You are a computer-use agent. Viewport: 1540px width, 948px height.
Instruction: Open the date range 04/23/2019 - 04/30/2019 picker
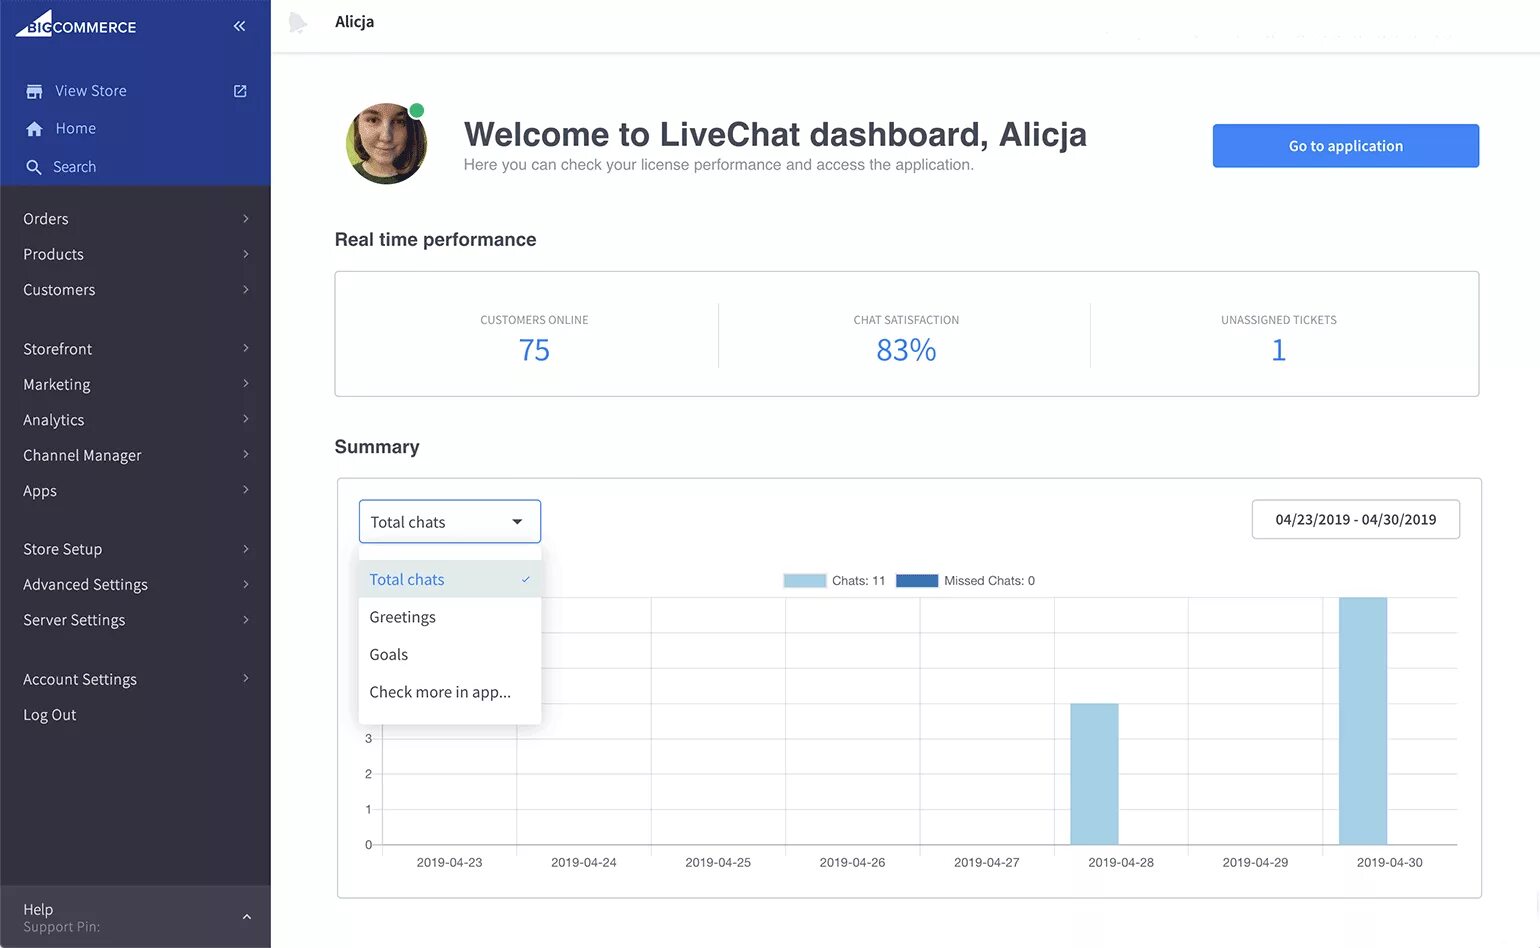[1355, 519]
